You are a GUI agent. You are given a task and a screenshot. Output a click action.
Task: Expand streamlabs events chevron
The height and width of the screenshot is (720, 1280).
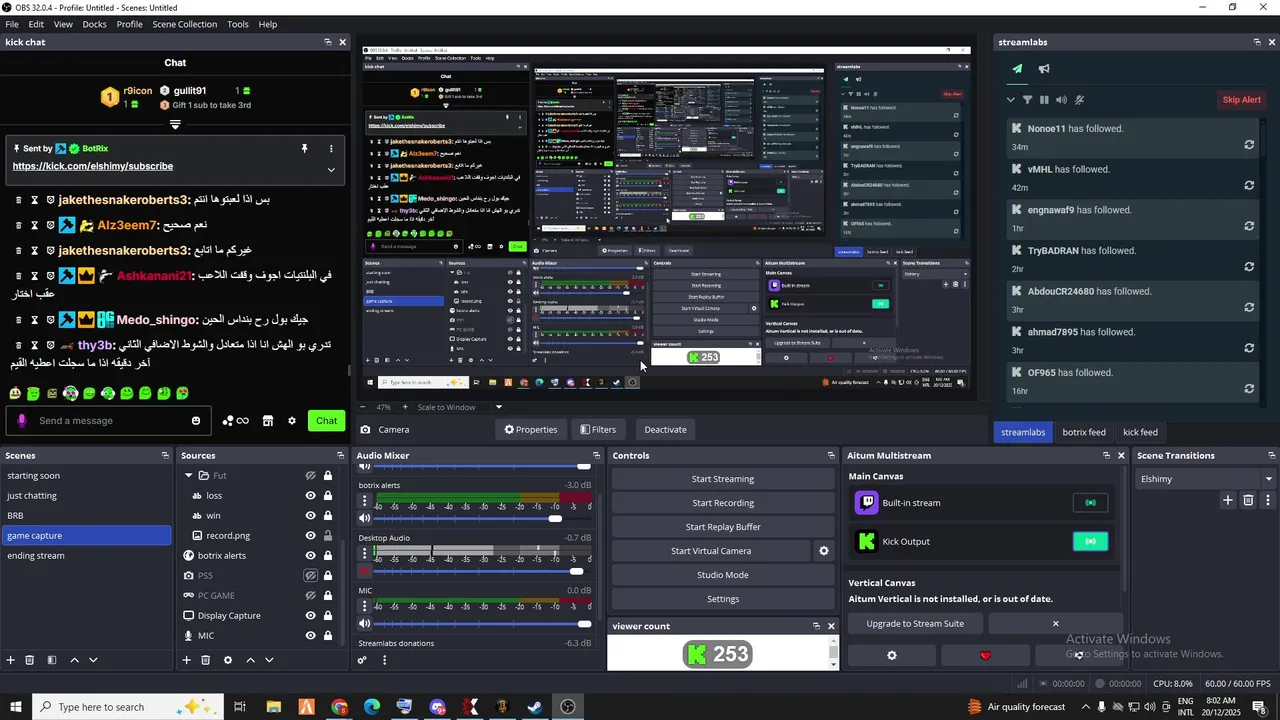pyautogui.click(x=1010, y=100)
